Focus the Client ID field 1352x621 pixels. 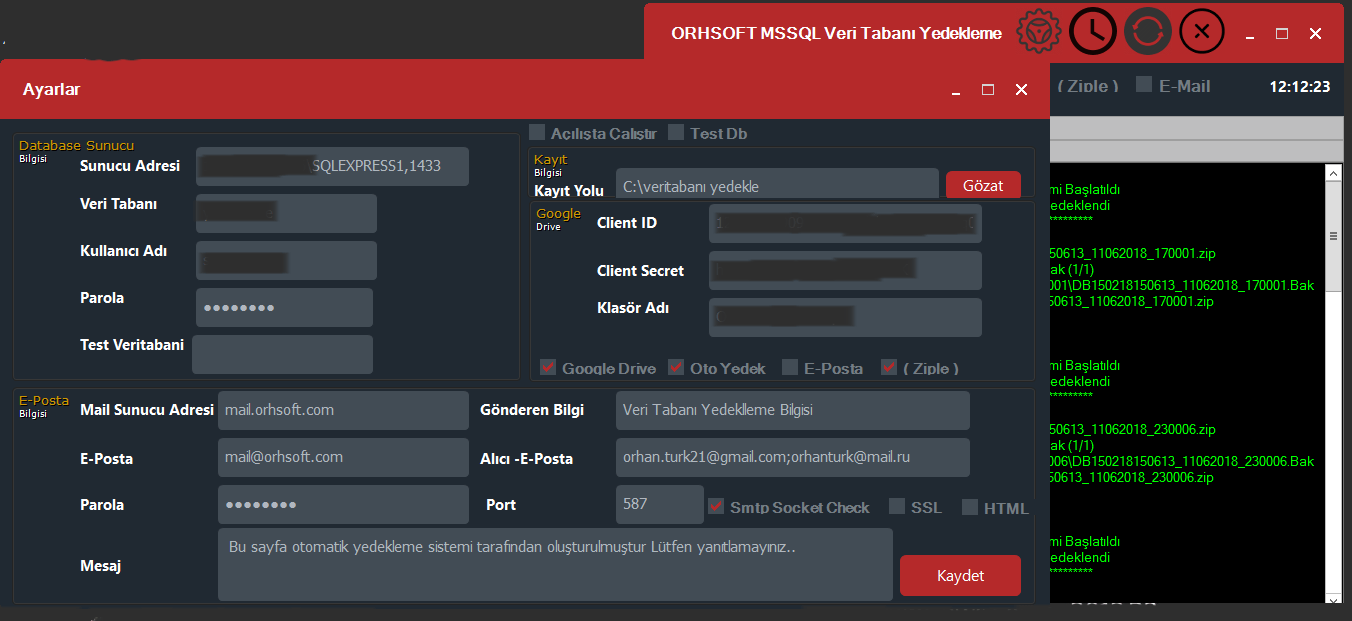click(845, 223)
